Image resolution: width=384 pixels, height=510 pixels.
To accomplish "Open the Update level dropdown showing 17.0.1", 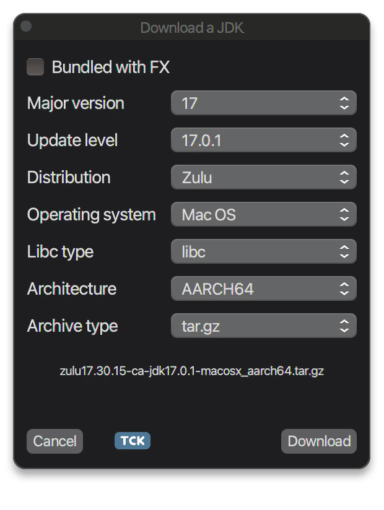I will tap(264, 140).
